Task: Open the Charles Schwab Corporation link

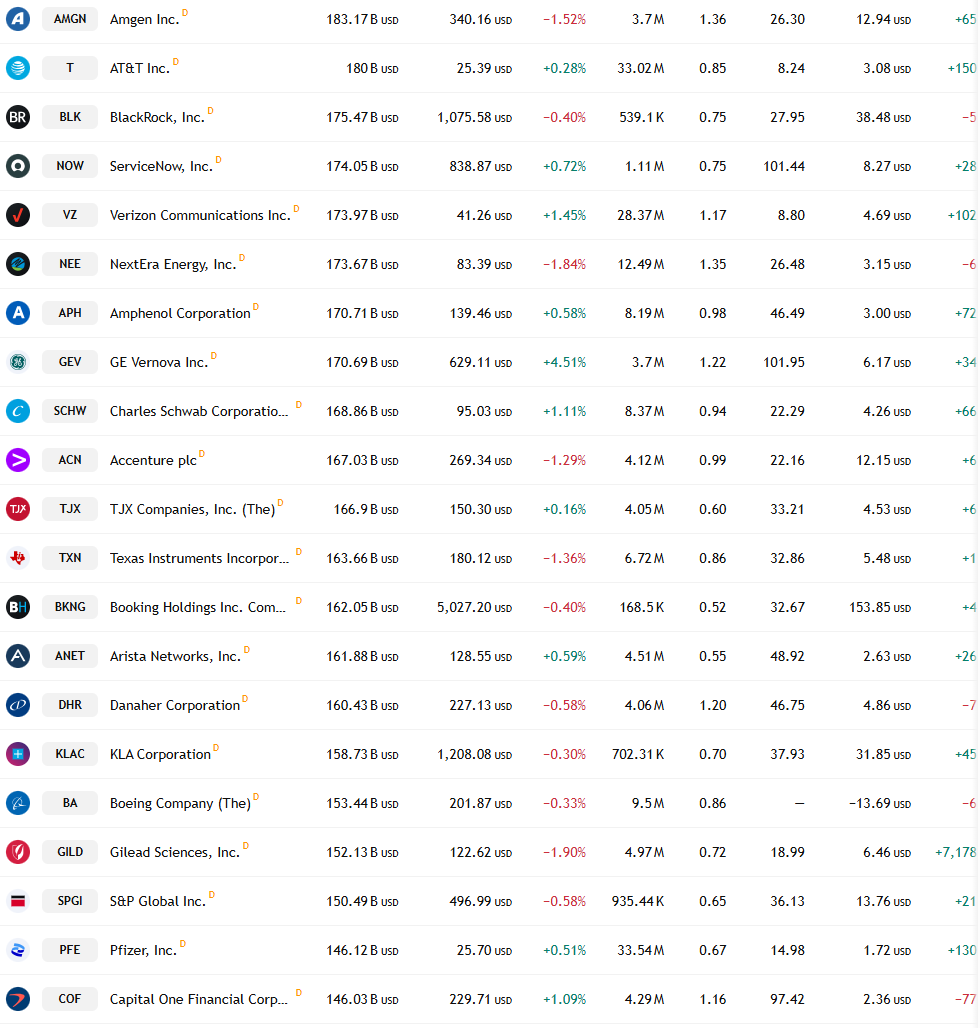Action: click(x=199, y=412)
